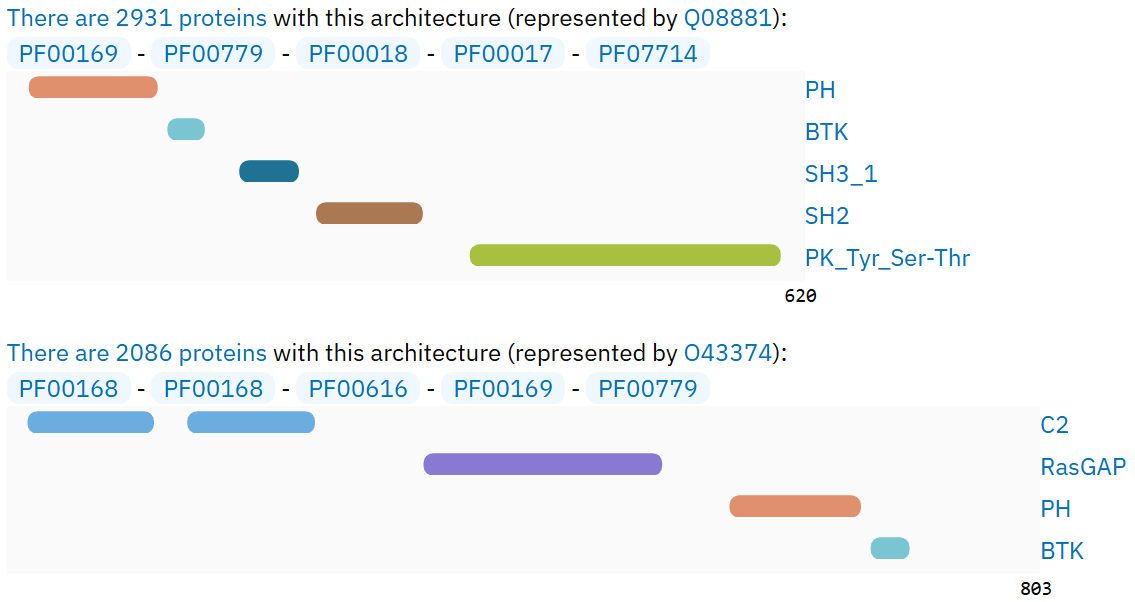Click the PF00779 tag in first architecture
Viewport: 1135px width, 602px height.
[x=214, y=54]
